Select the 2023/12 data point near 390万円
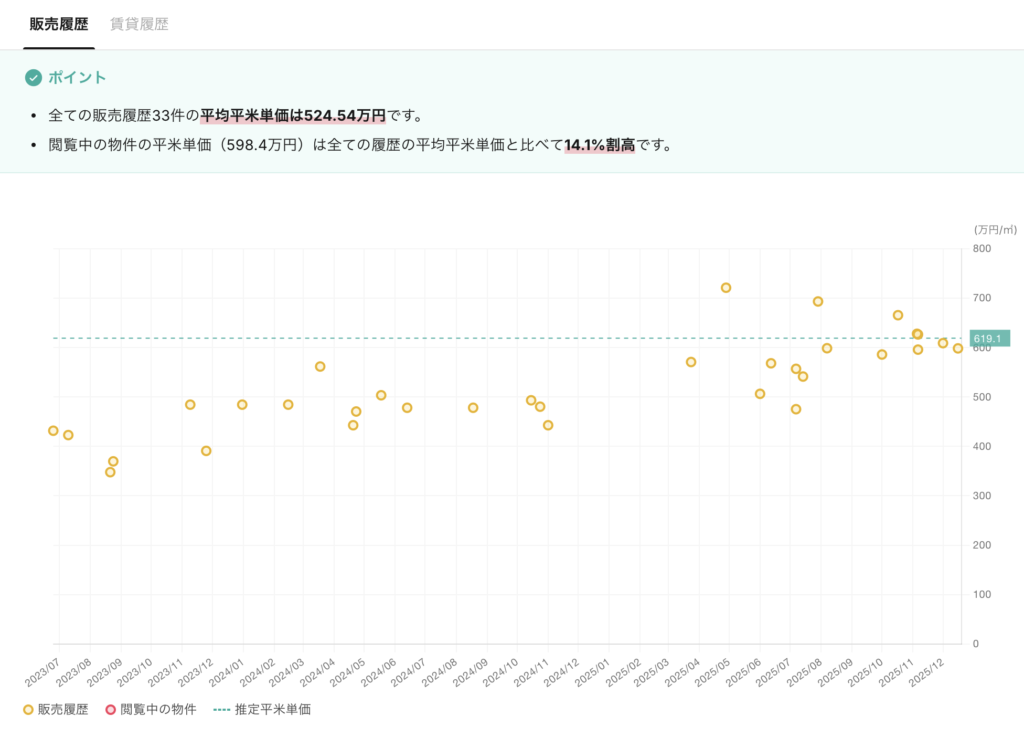1024x737 pixels. (x=206, y=451)
